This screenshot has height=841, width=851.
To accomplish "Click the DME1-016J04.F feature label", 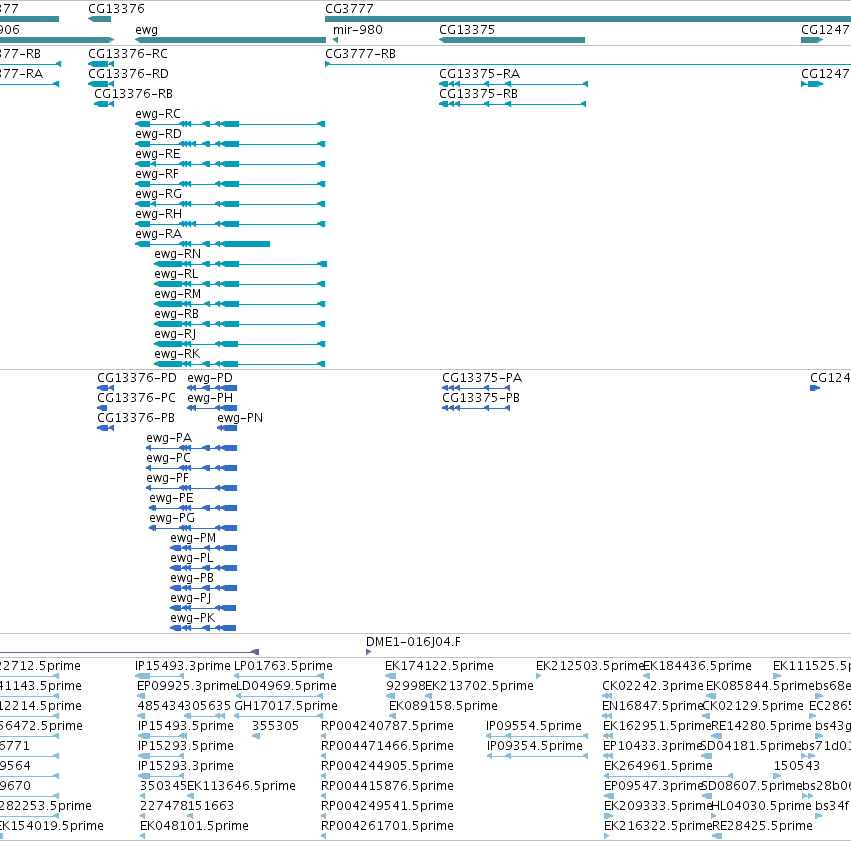I will pos(414,642).
